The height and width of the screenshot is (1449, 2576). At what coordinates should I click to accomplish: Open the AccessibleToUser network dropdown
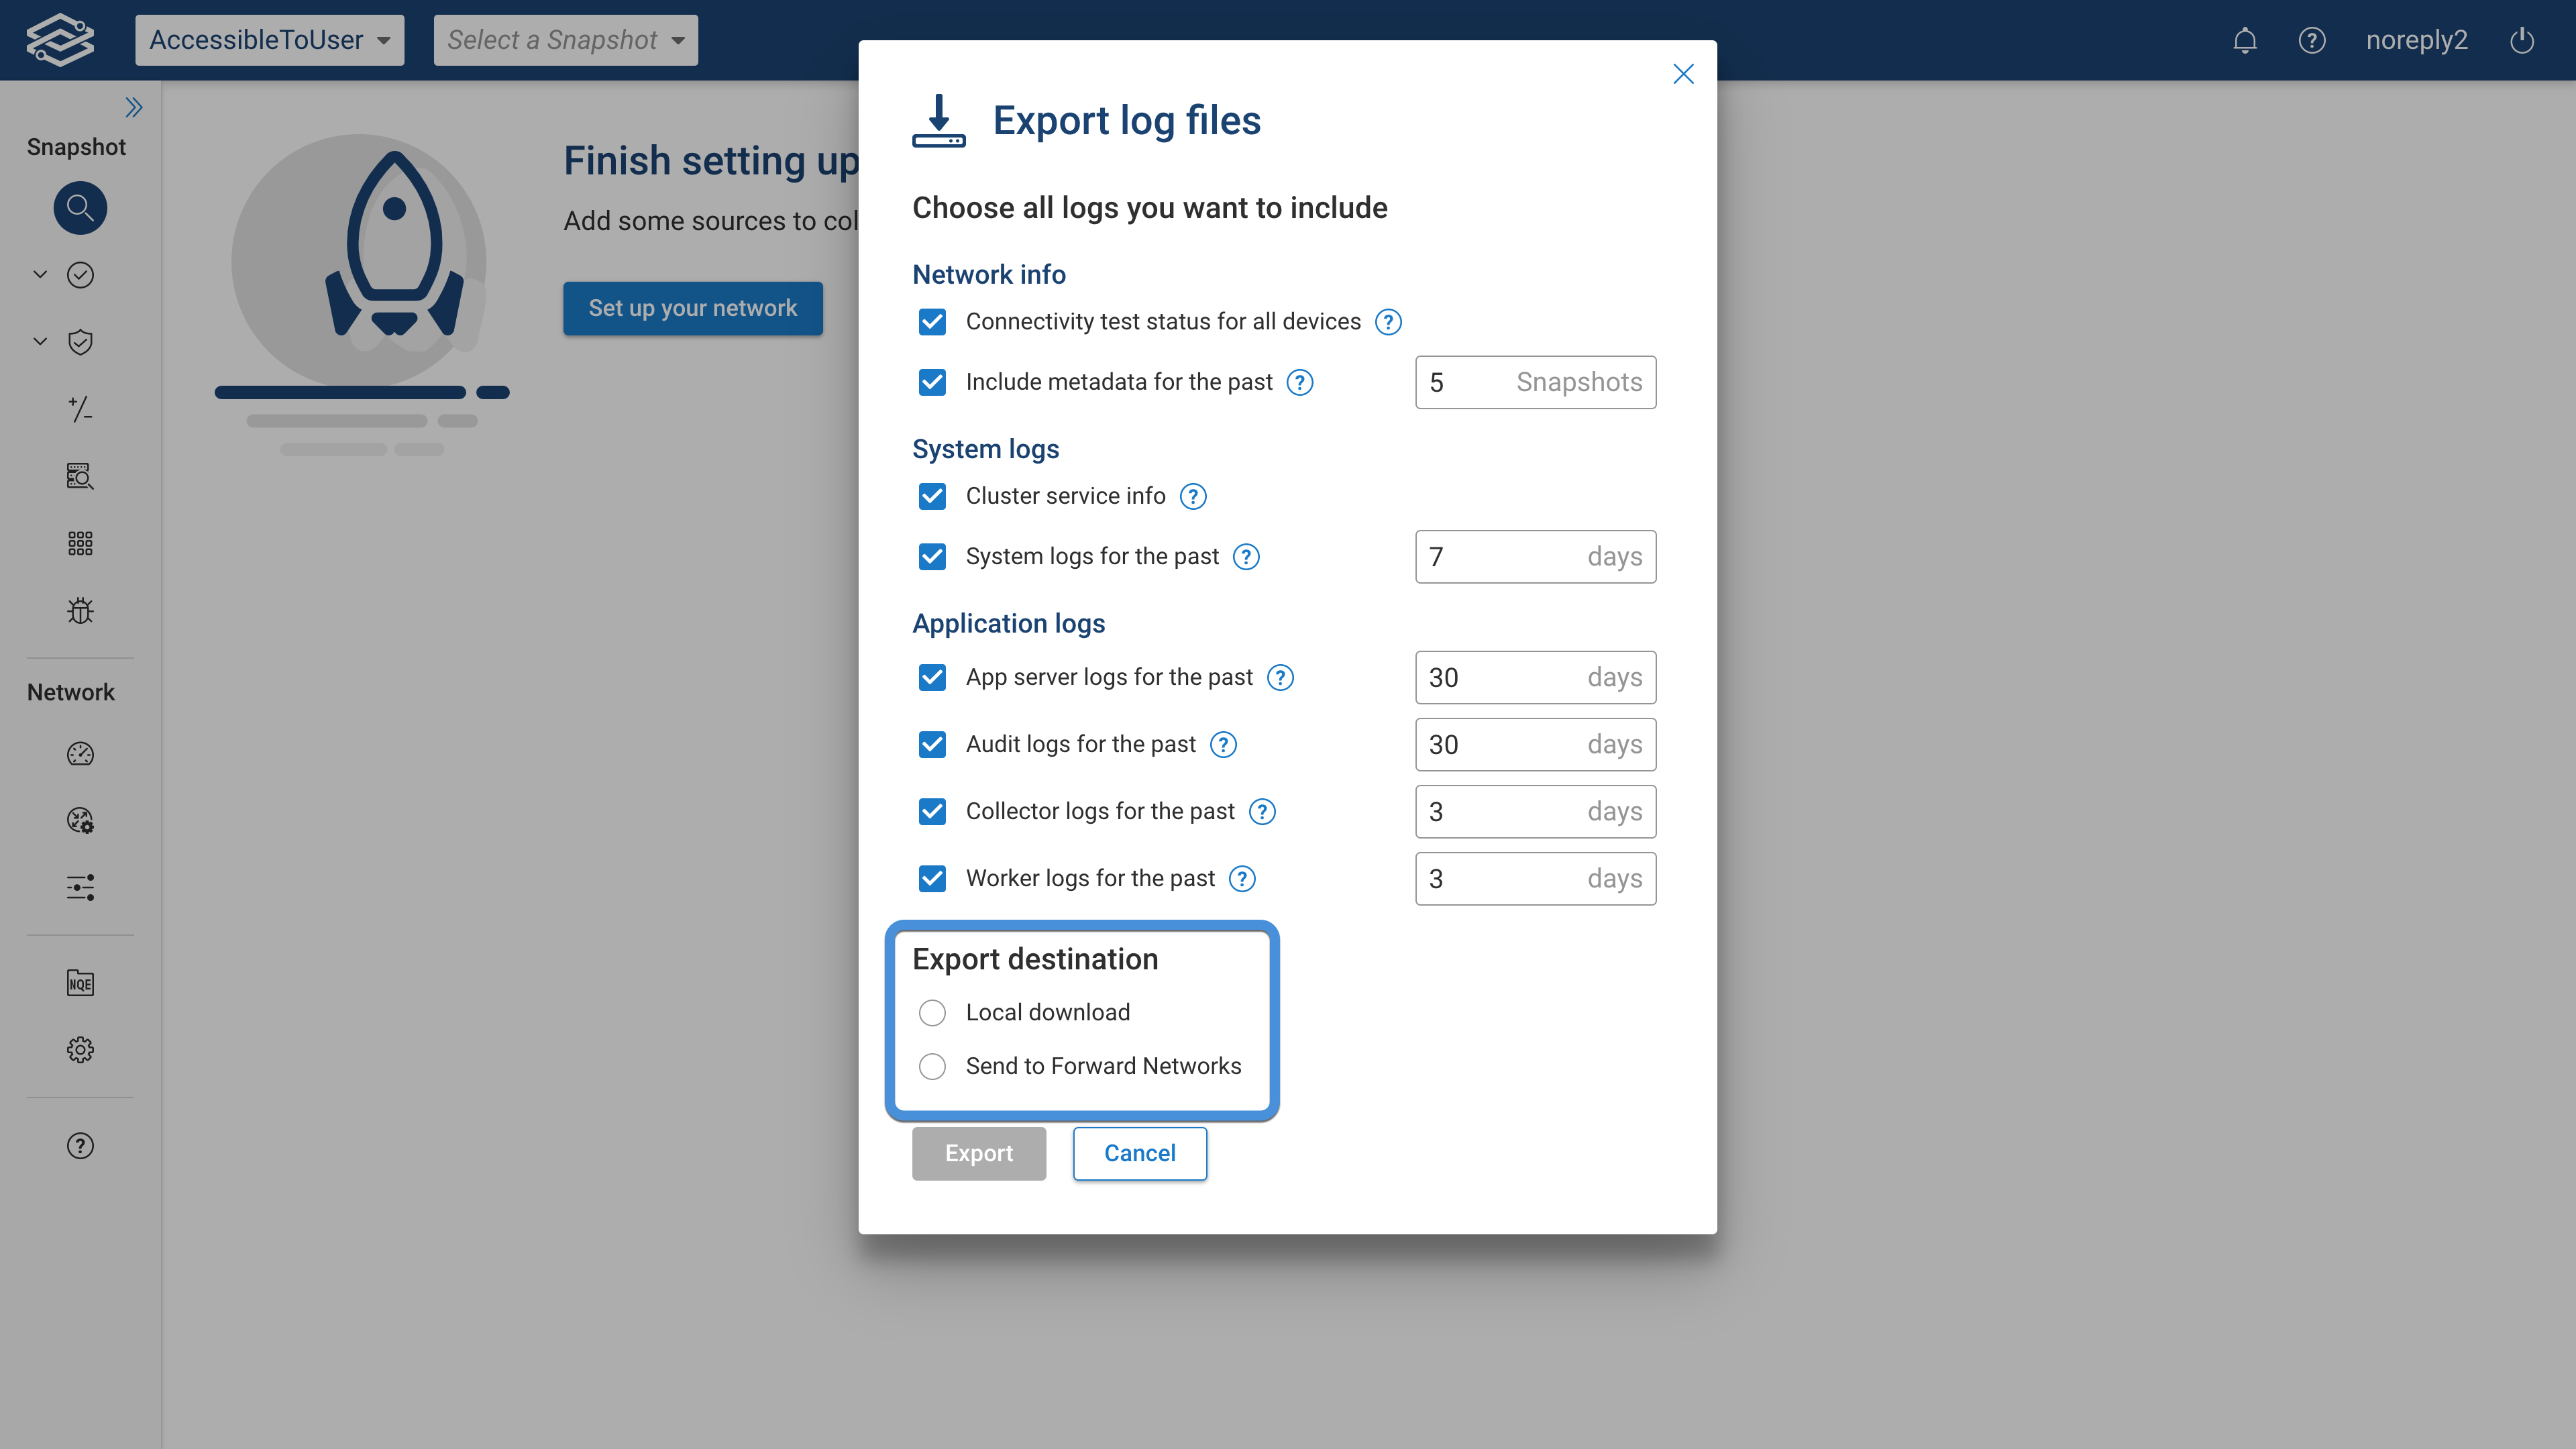pos(269,40)
